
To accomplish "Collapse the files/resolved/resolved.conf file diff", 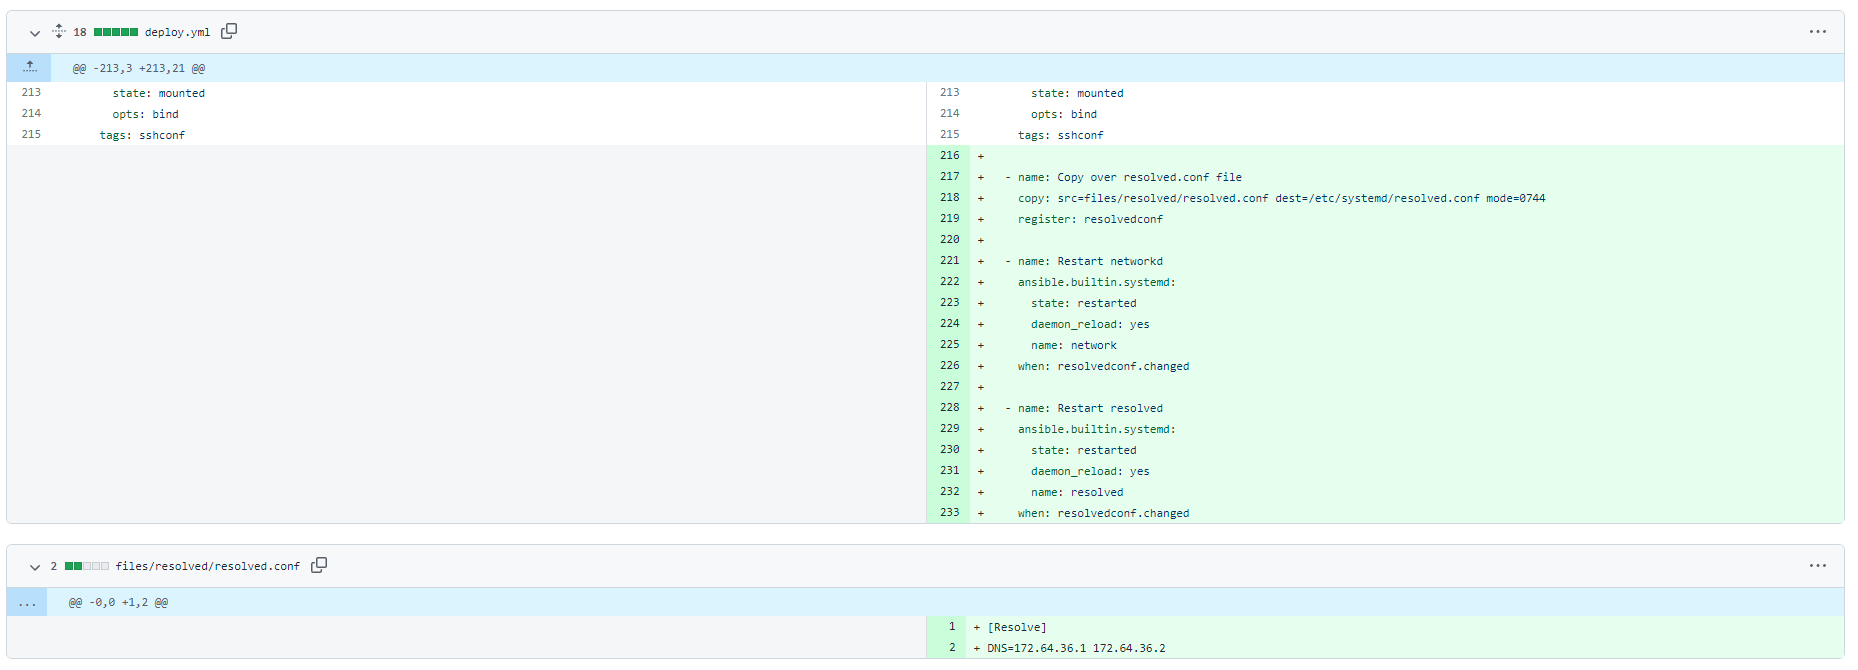I will coord(35,567).
